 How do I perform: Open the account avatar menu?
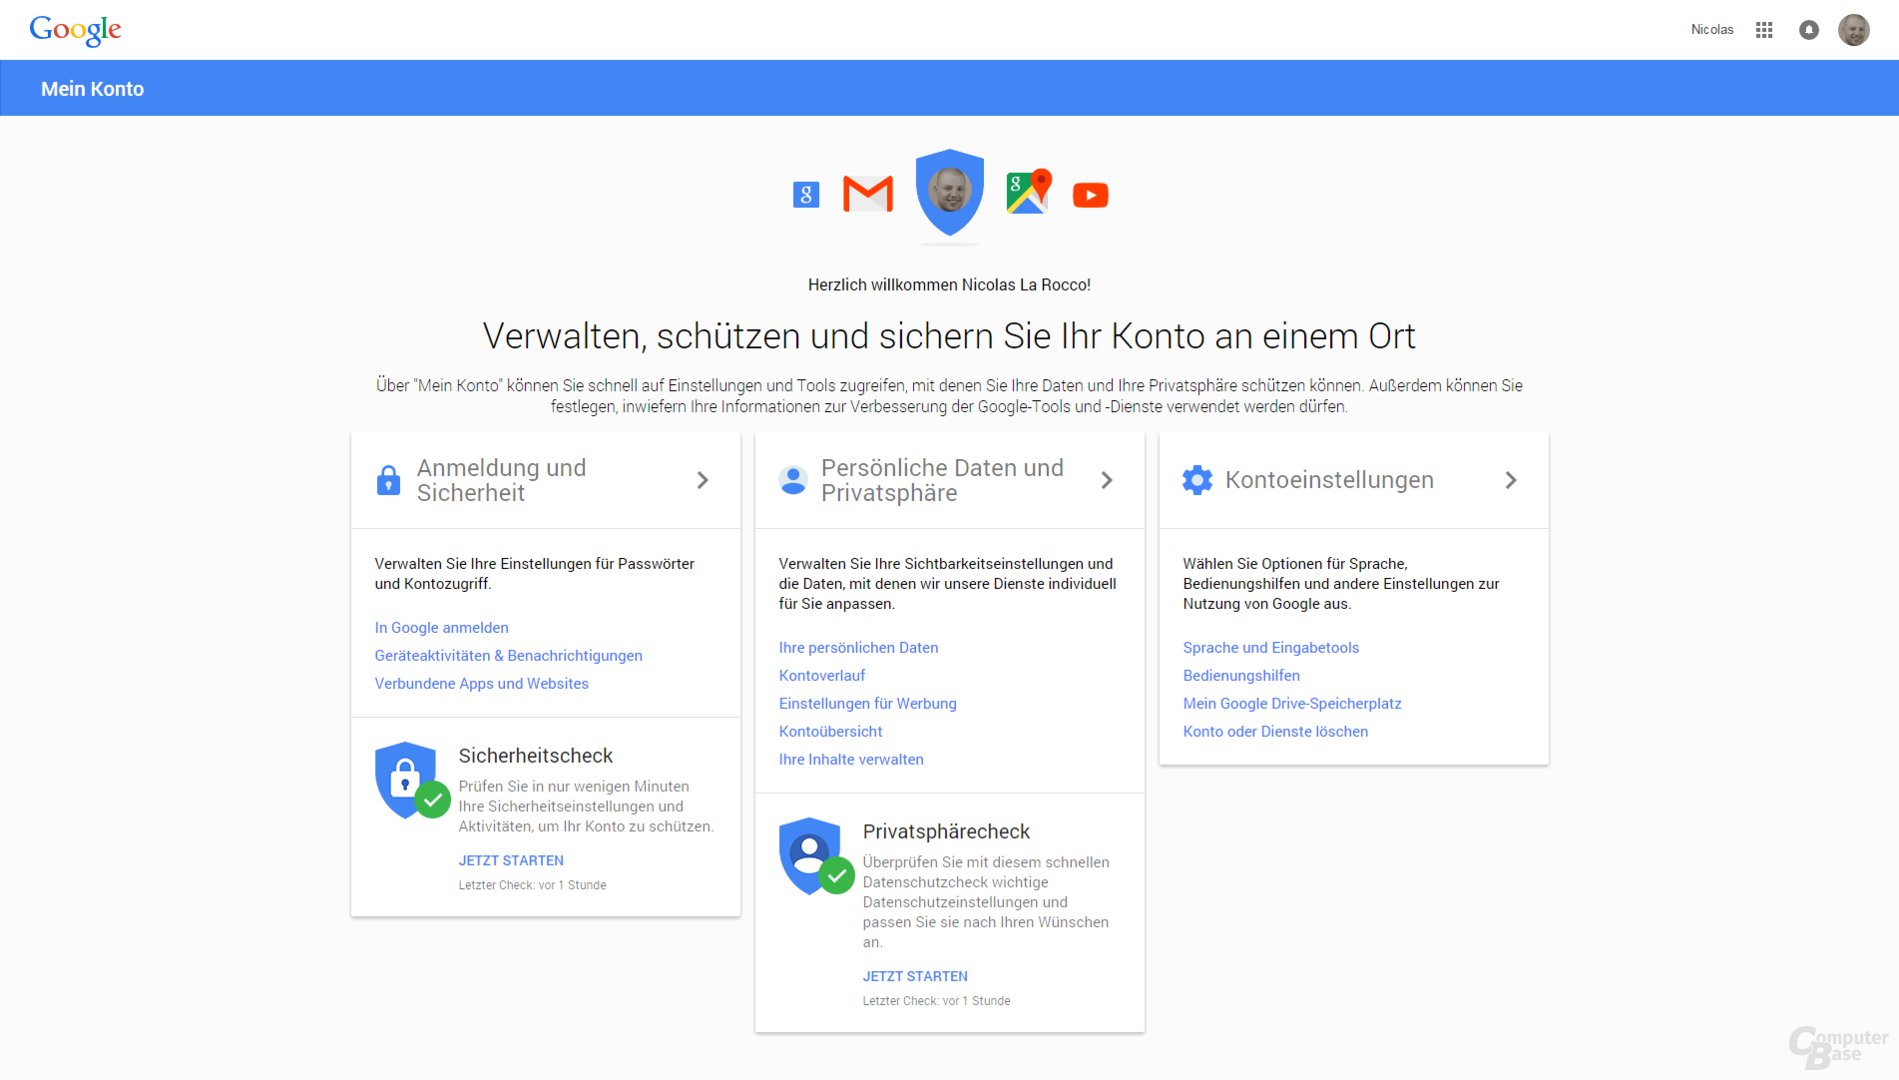[1853, 30]
